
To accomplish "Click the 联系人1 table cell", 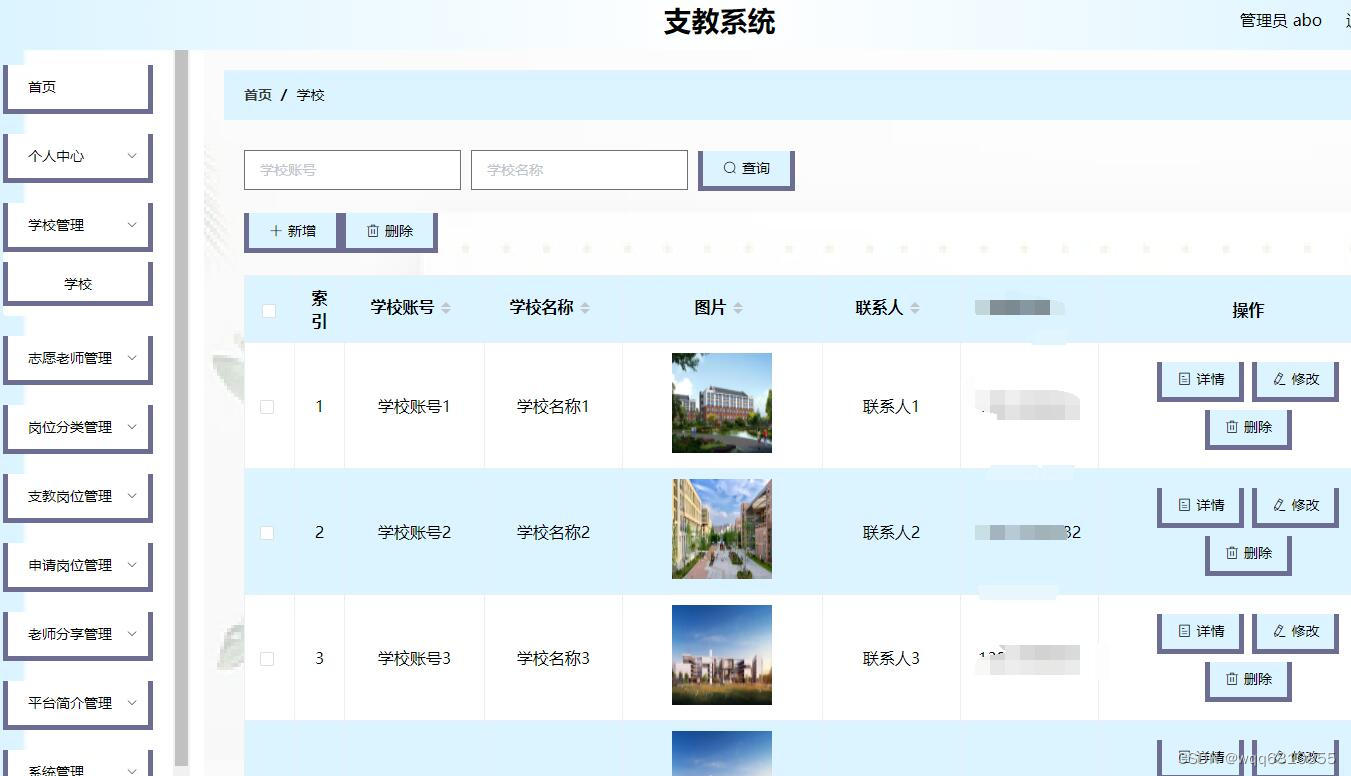I will point(891,407).
